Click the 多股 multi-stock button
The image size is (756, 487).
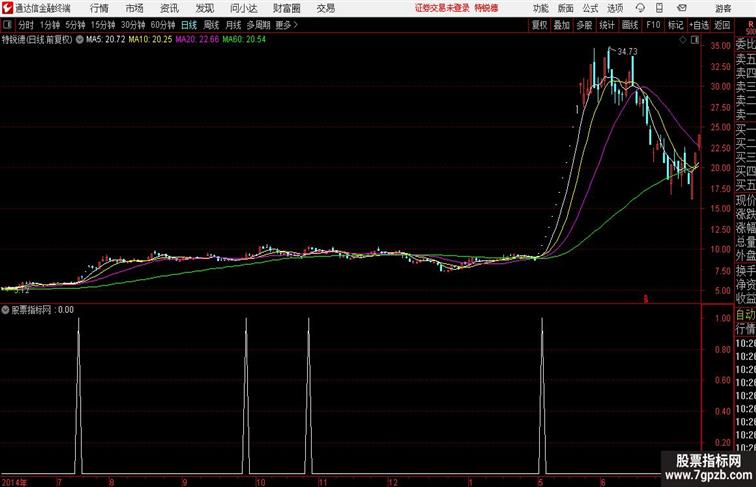click(584, 25)
